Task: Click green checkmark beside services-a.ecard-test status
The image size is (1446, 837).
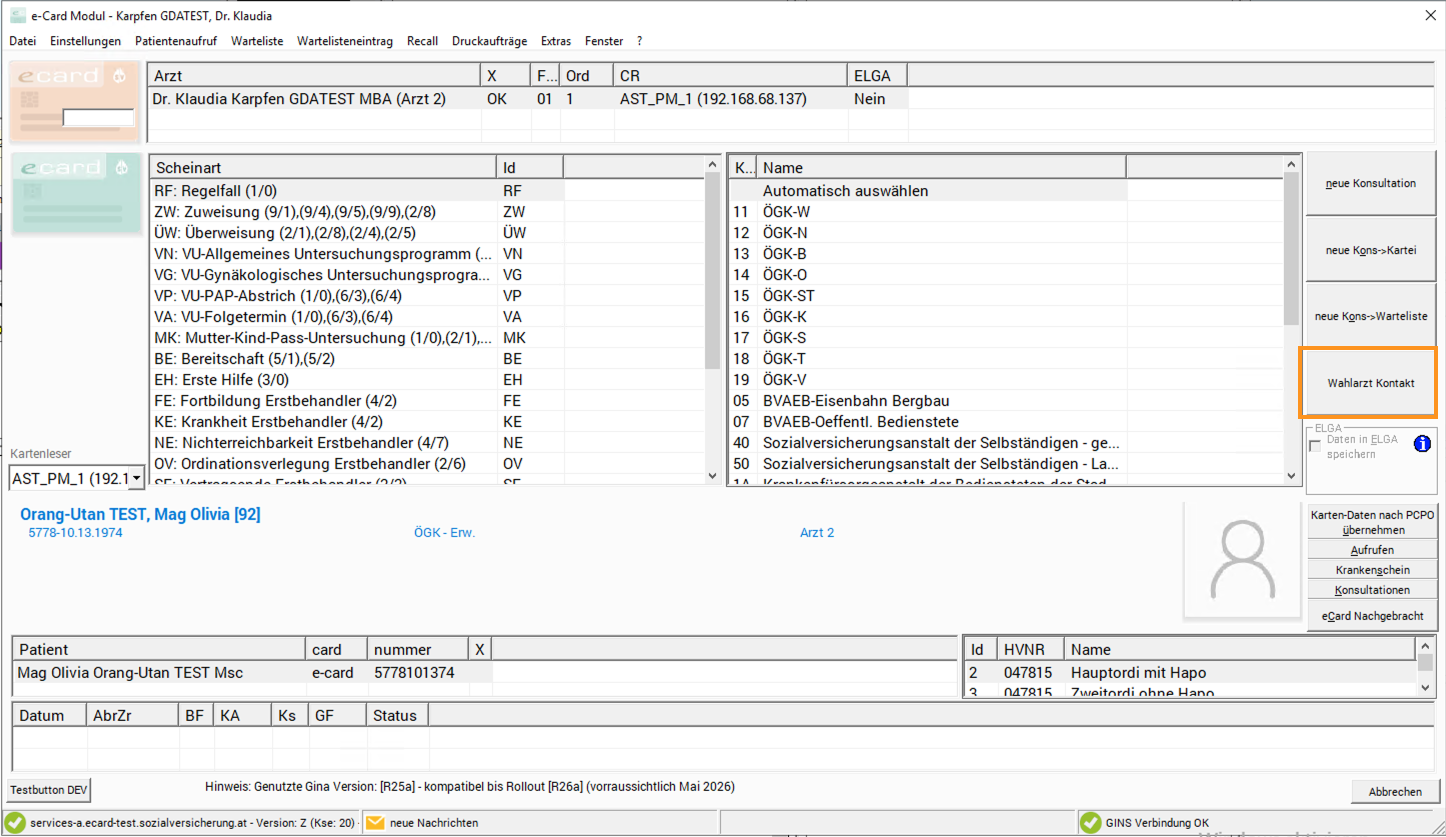Action: click(15, 823)
